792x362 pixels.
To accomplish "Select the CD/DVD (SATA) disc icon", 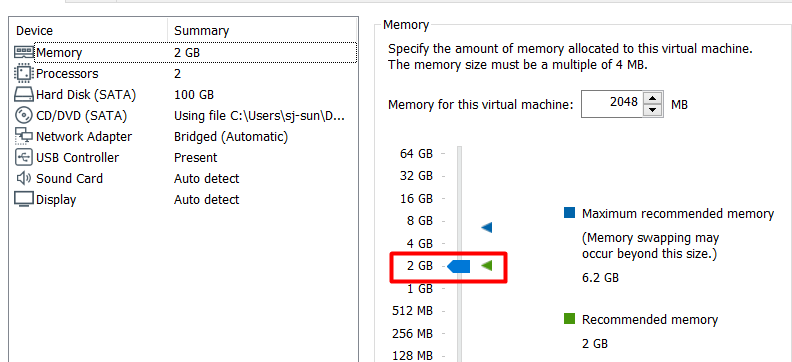I will (24, 116).
